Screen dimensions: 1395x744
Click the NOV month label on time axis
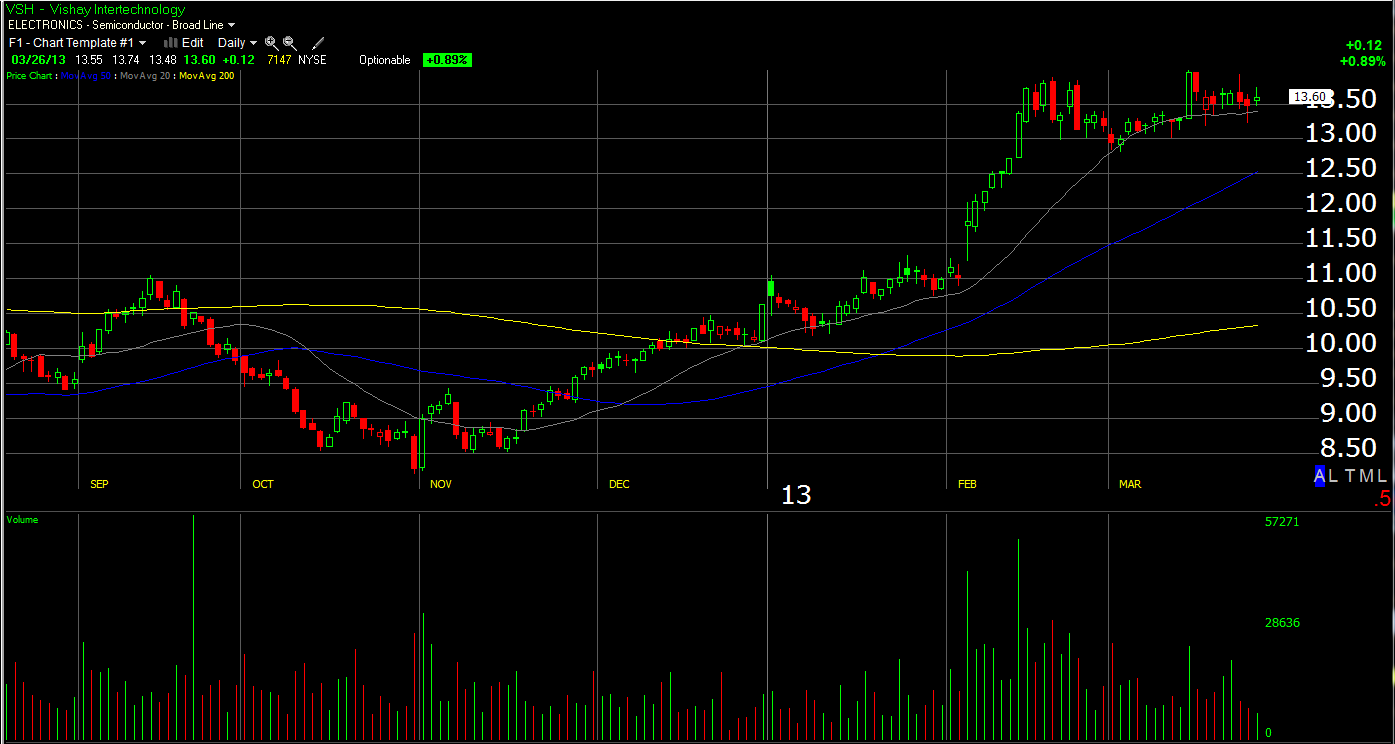pyautogui.click(x=441, y=484)
